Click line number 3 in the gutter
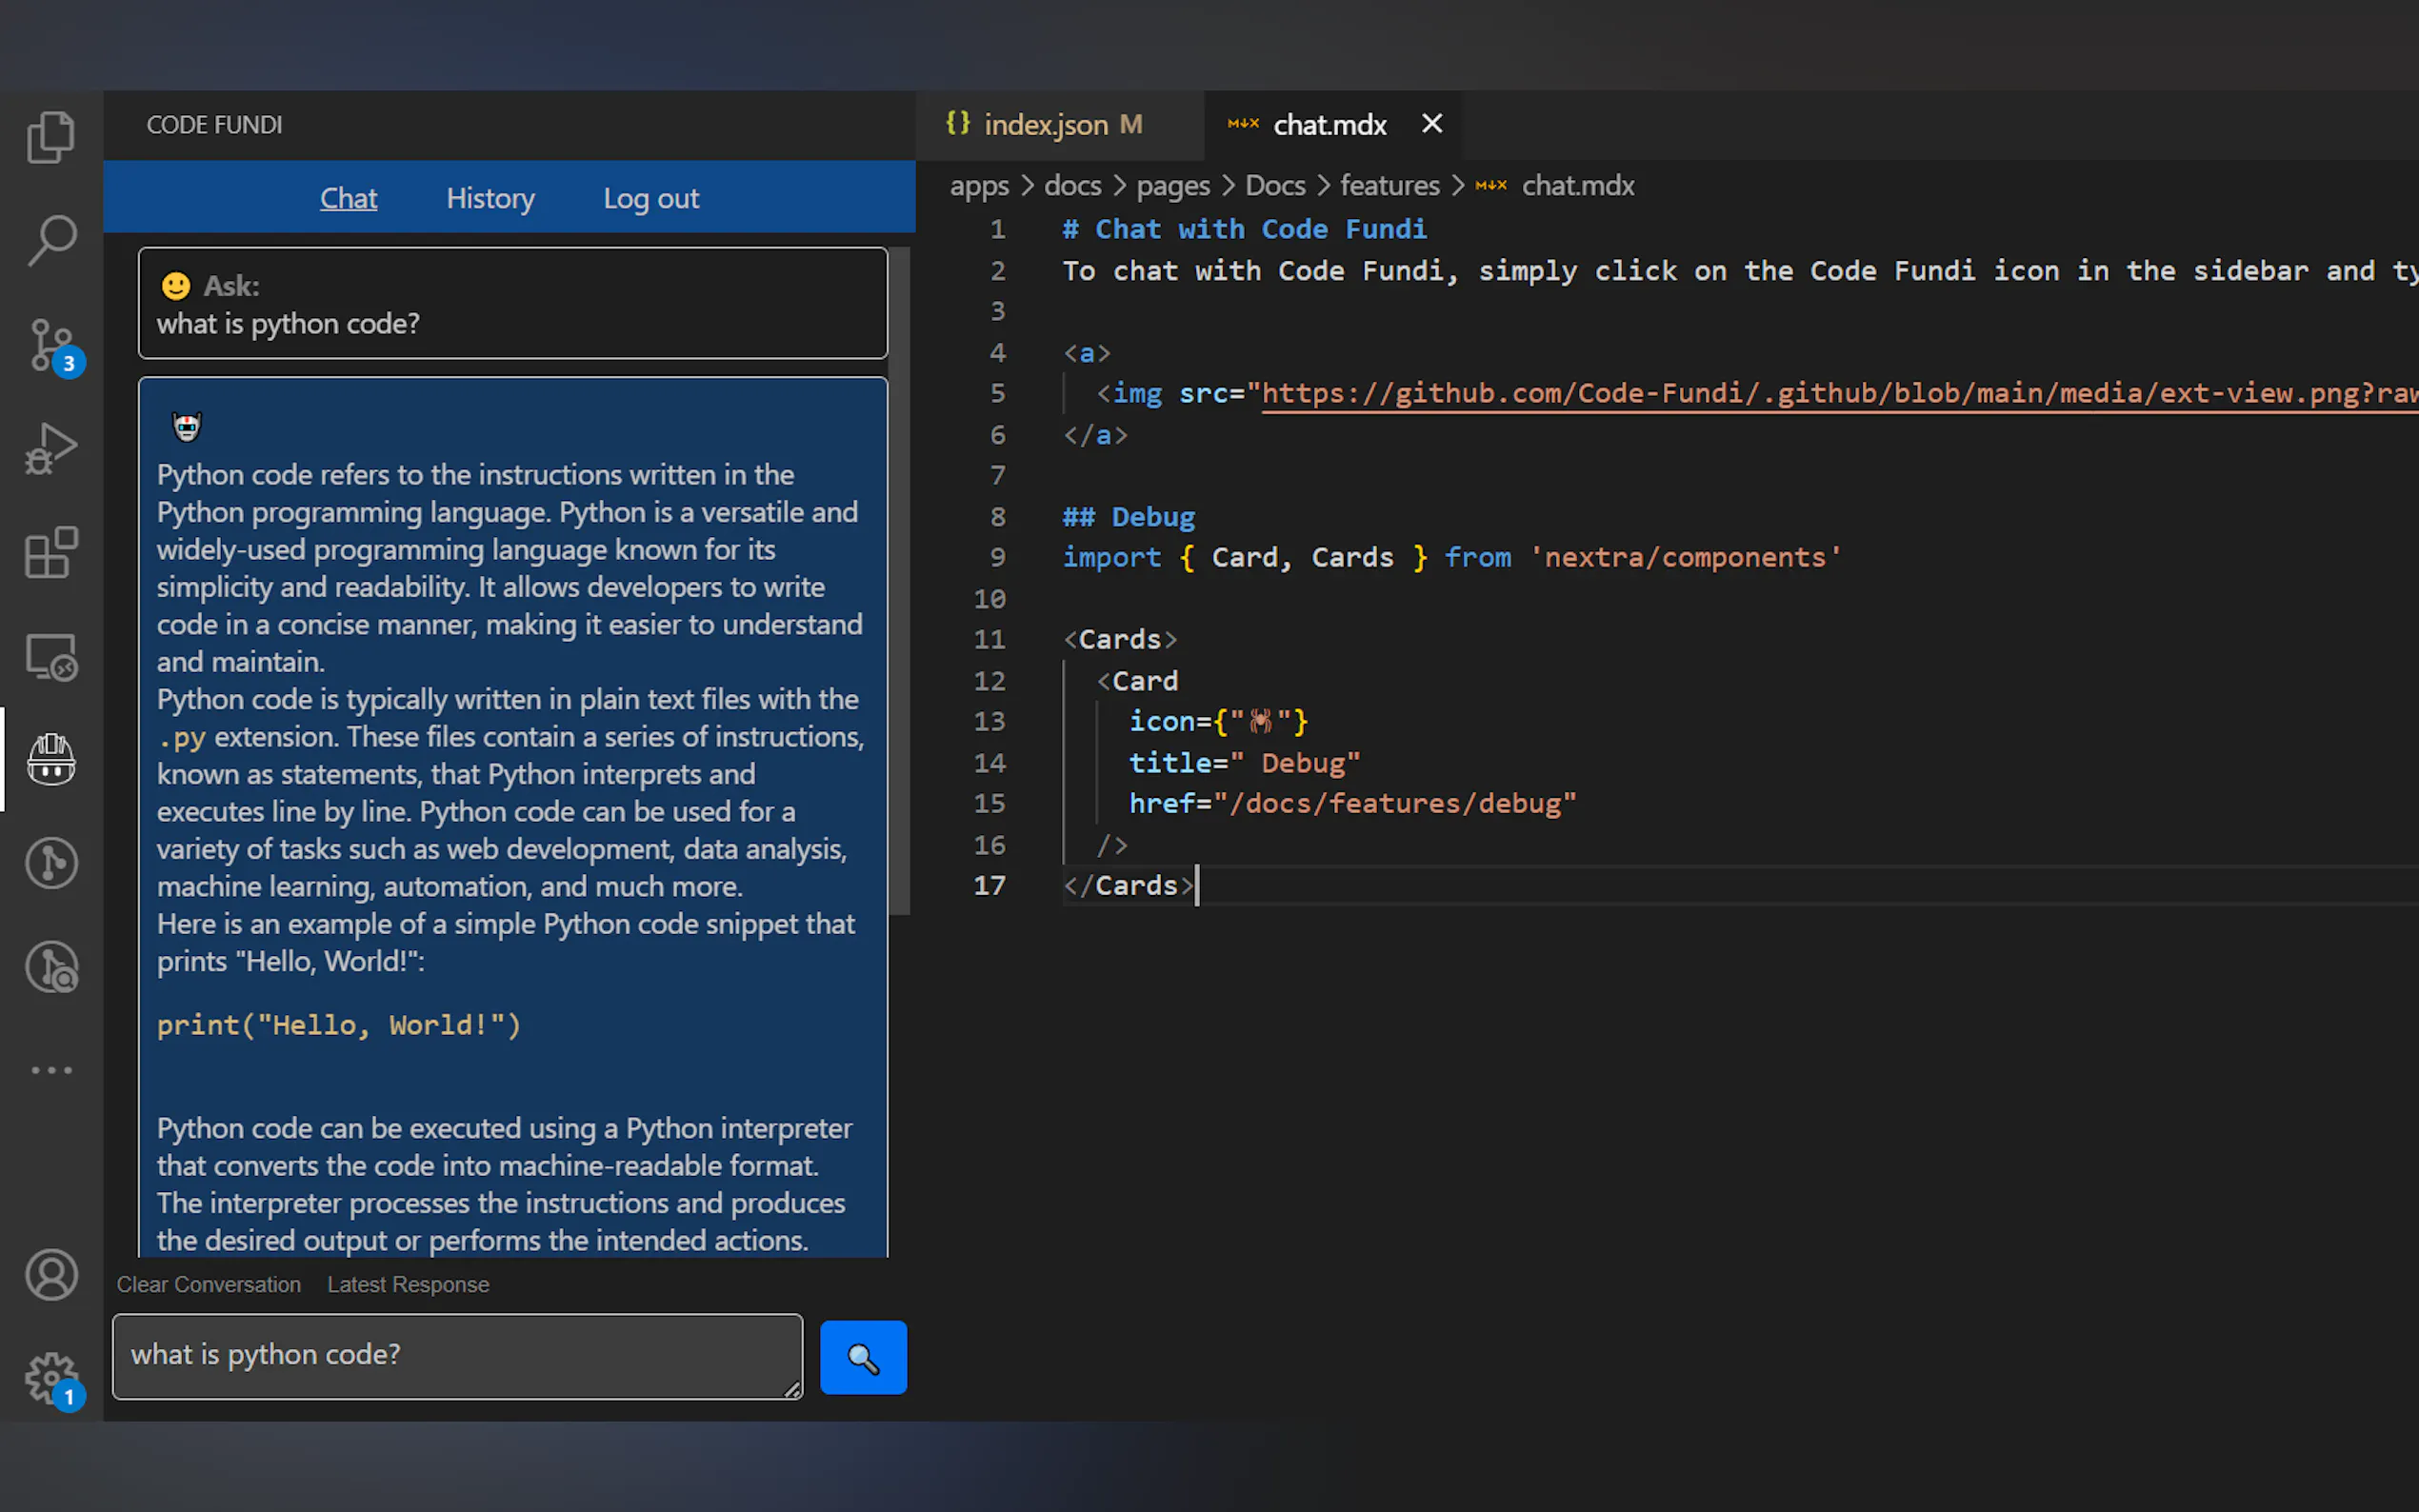This screenshot has height=1512, width=2419. coord(997,312)
